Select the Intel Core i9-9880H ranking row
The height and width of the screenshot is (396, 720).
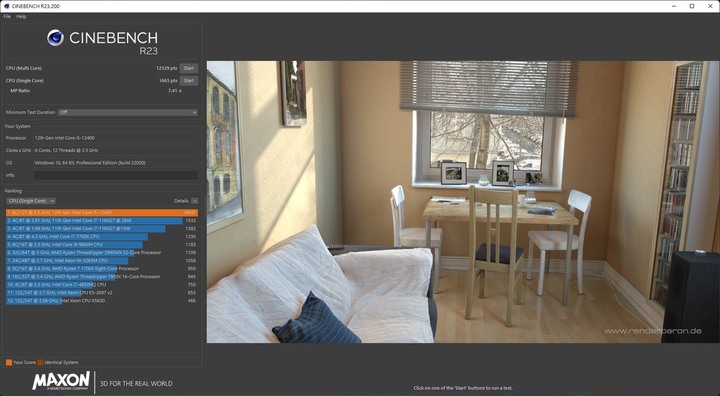[x=102, y=244]
